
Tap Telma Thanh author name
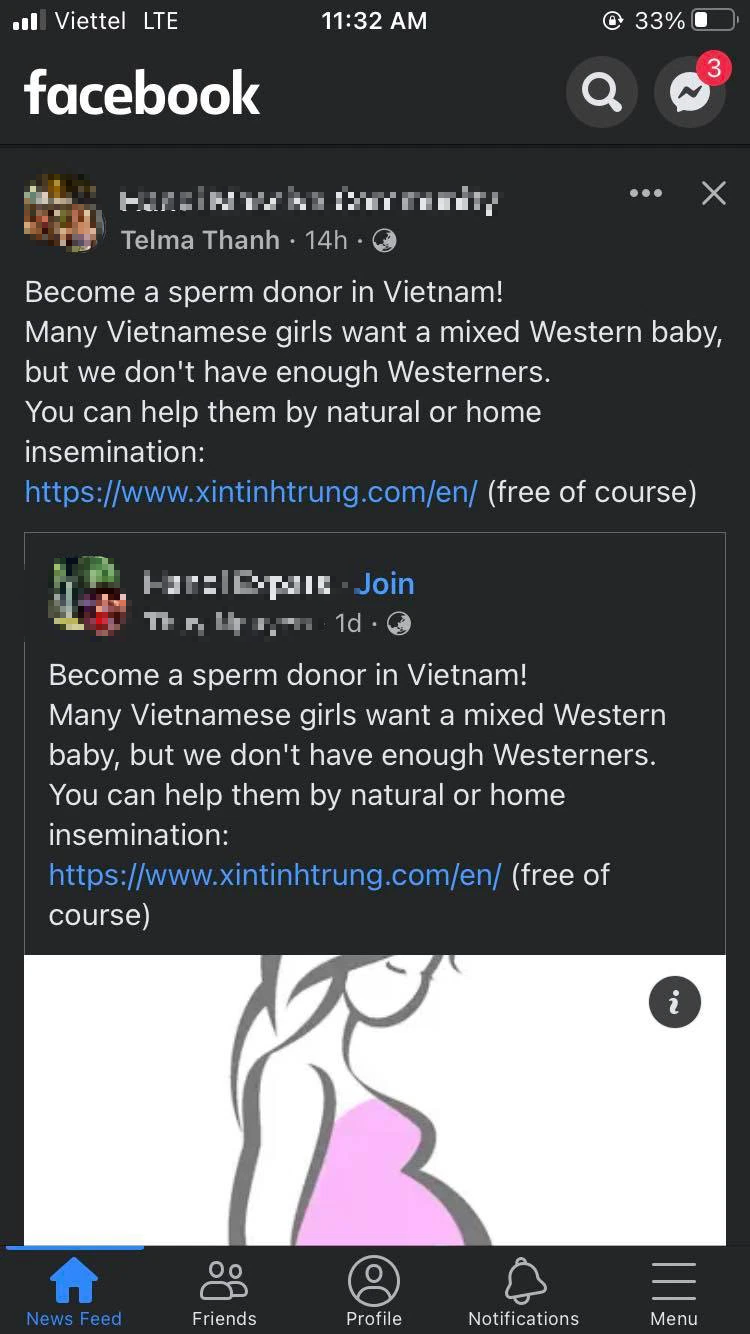(200, 240)
